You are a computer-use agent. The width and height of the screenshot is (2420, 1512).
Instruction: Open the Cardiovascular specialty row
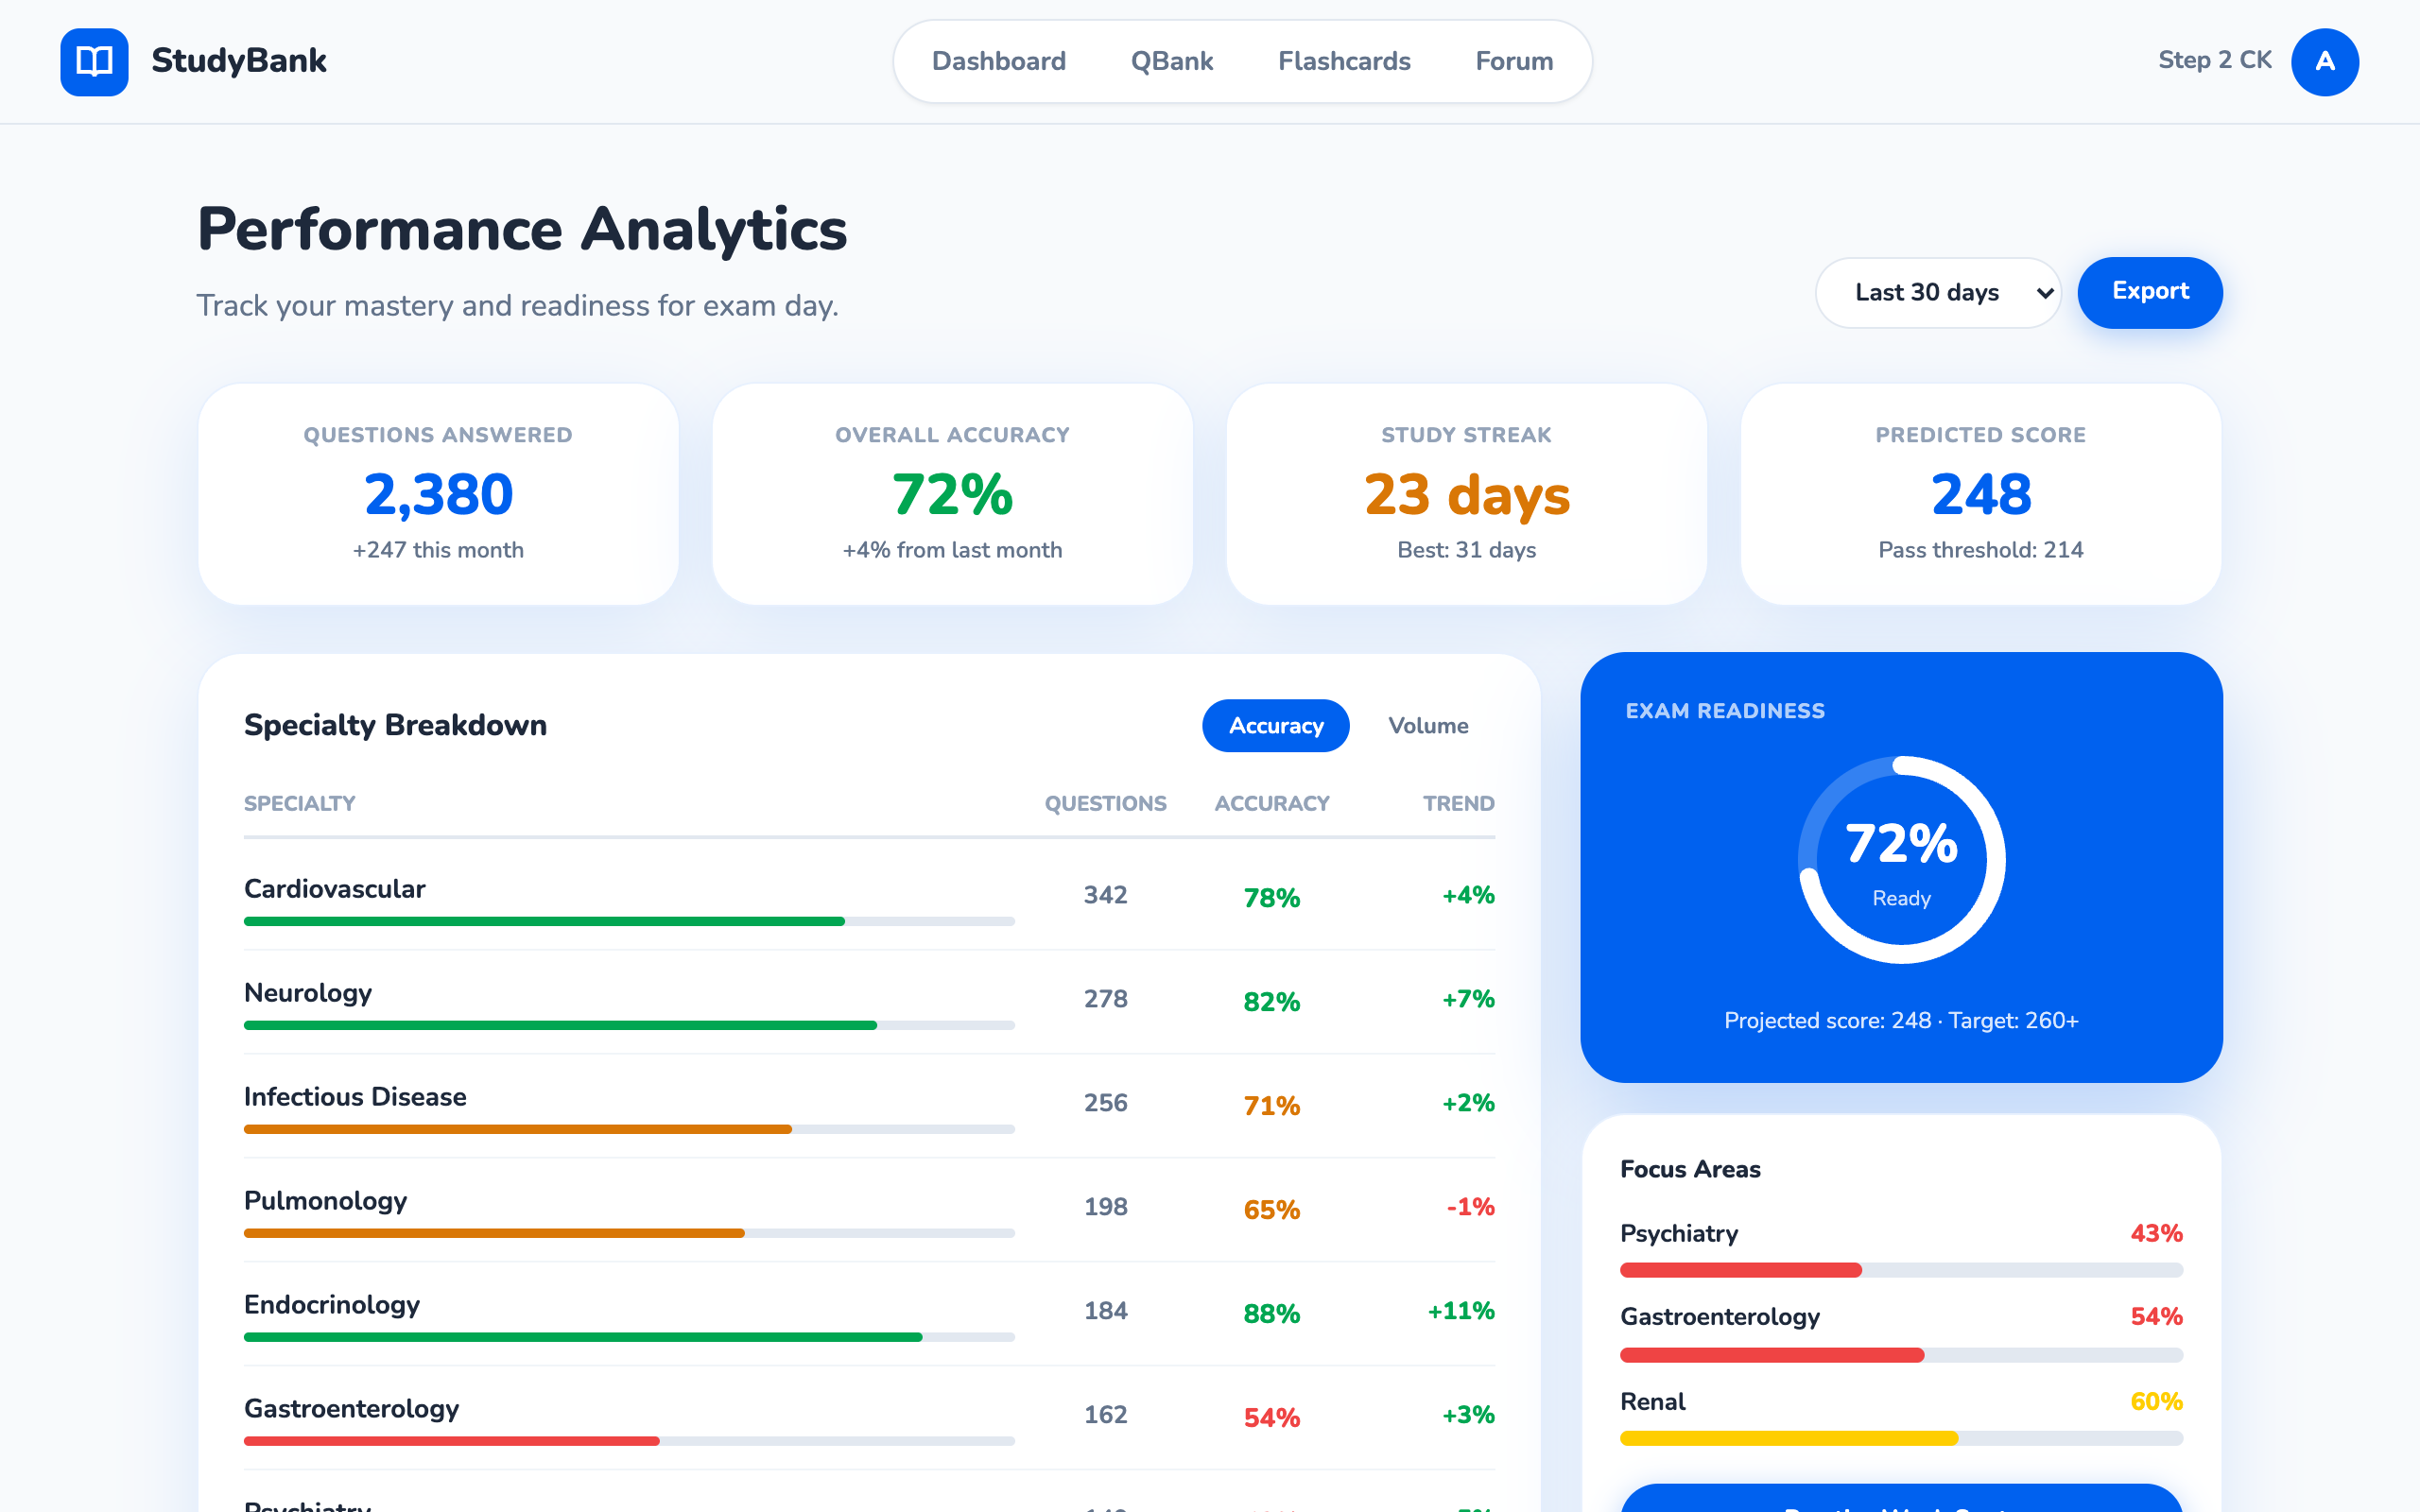(x=335, y=889)
